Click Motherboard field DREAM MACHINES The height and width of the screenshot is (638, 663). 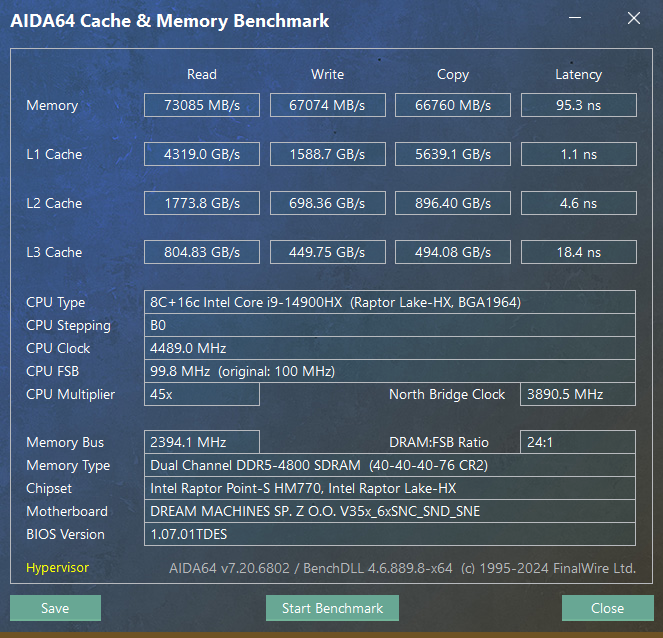point(390,511)
